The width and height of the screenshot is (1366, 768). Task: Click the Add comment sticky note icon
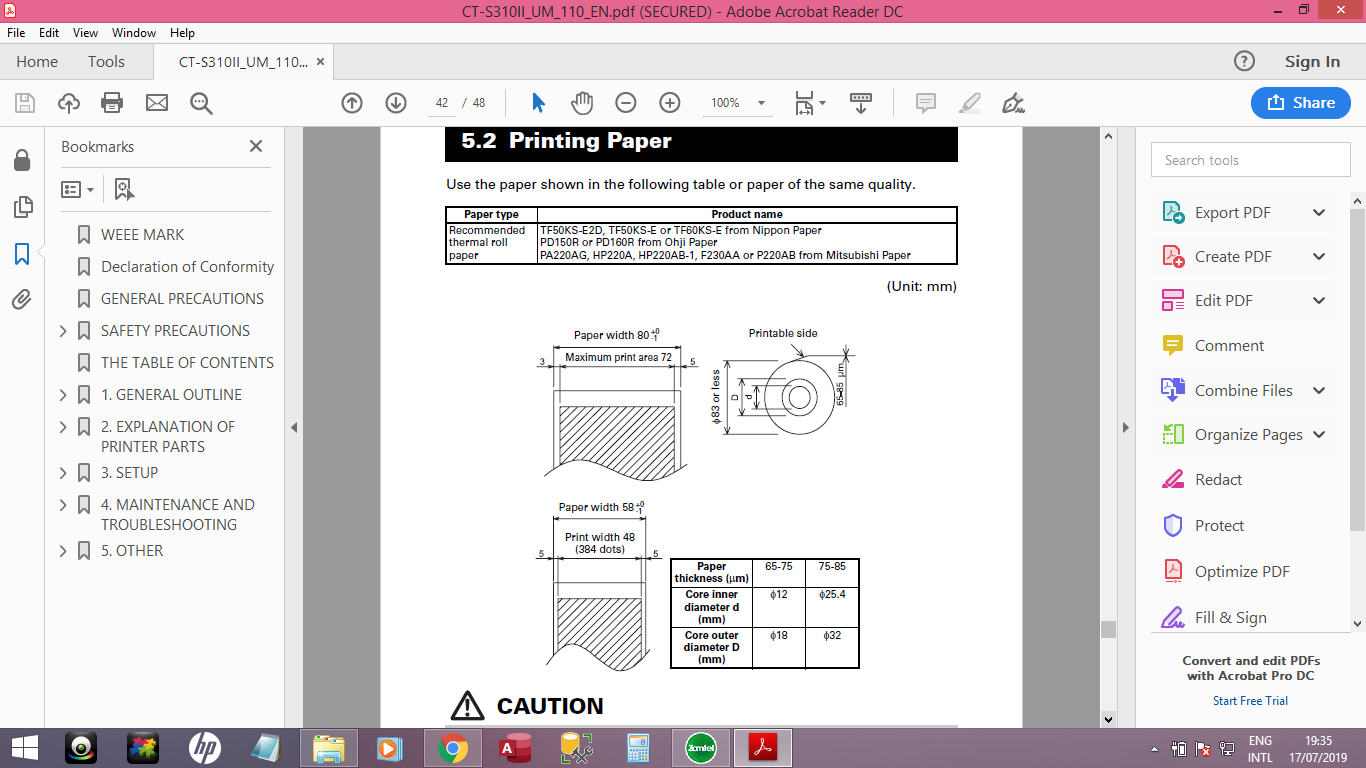tap(926, 103)
